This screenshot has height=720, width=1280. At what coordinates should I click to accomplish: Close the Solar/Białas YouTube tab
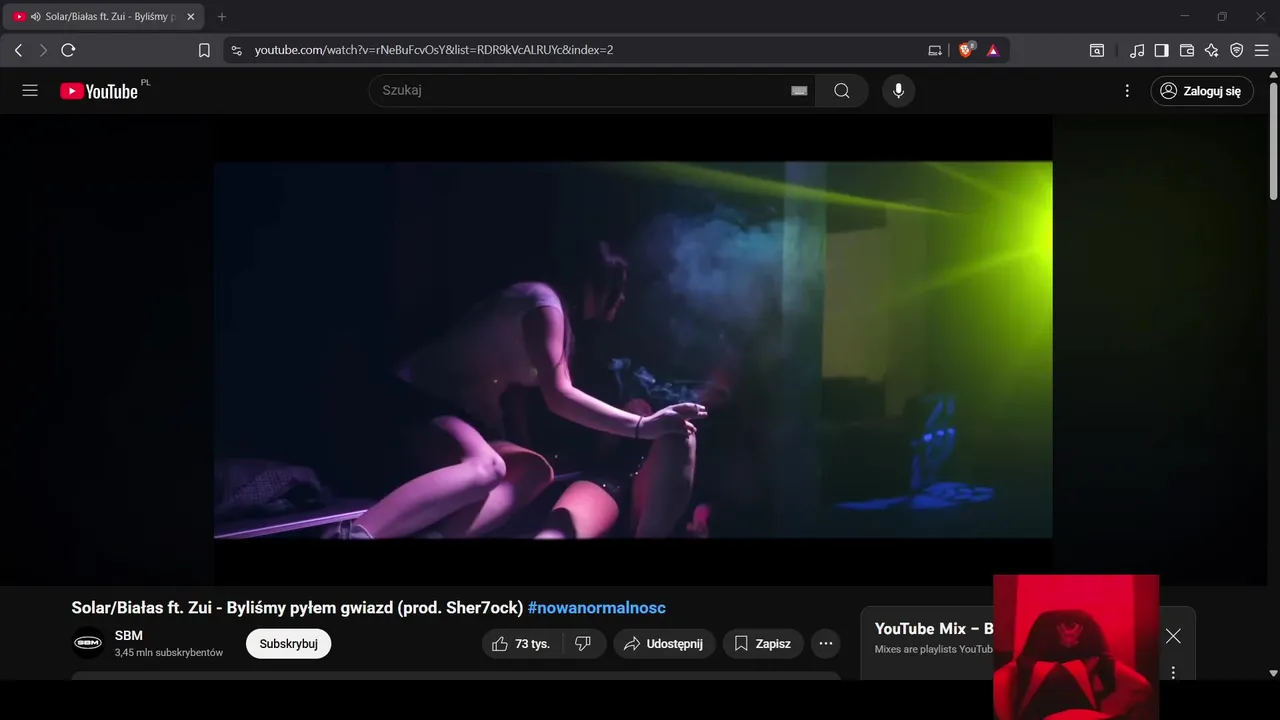(191, 17)
